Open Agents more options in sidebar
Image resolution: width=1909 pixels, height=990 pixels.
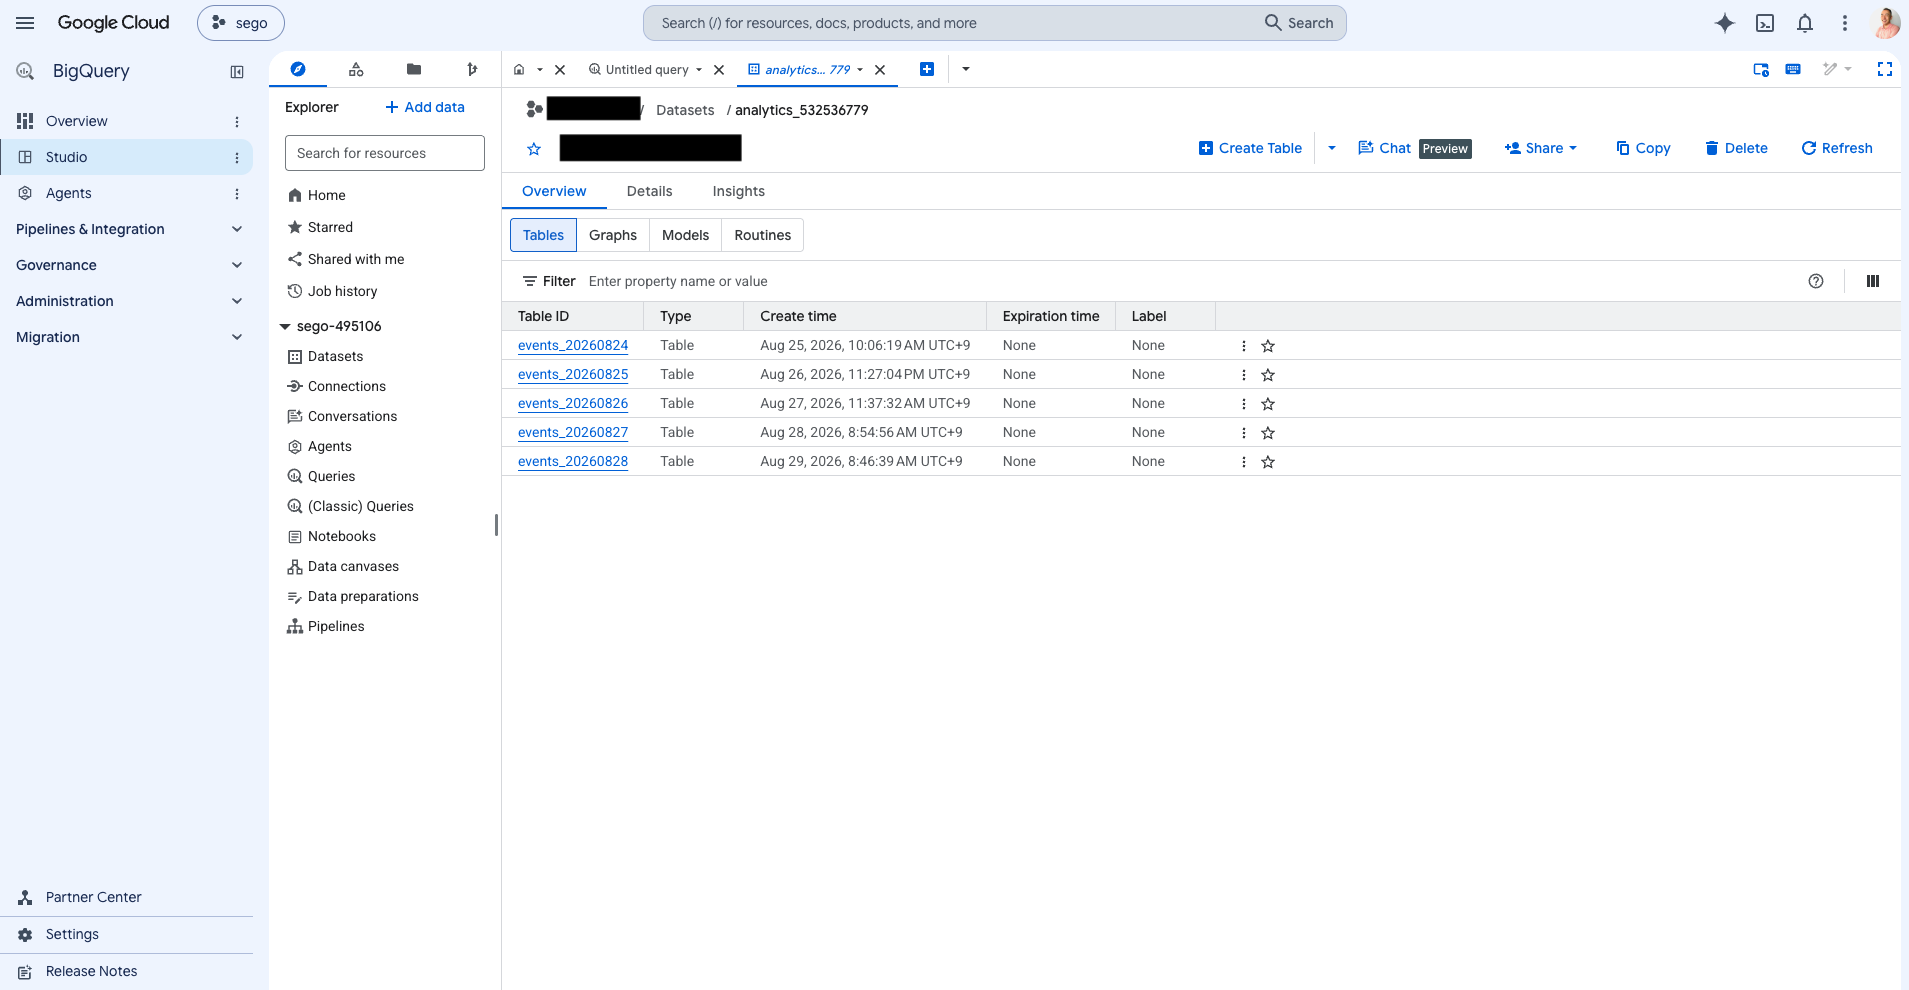237,194
